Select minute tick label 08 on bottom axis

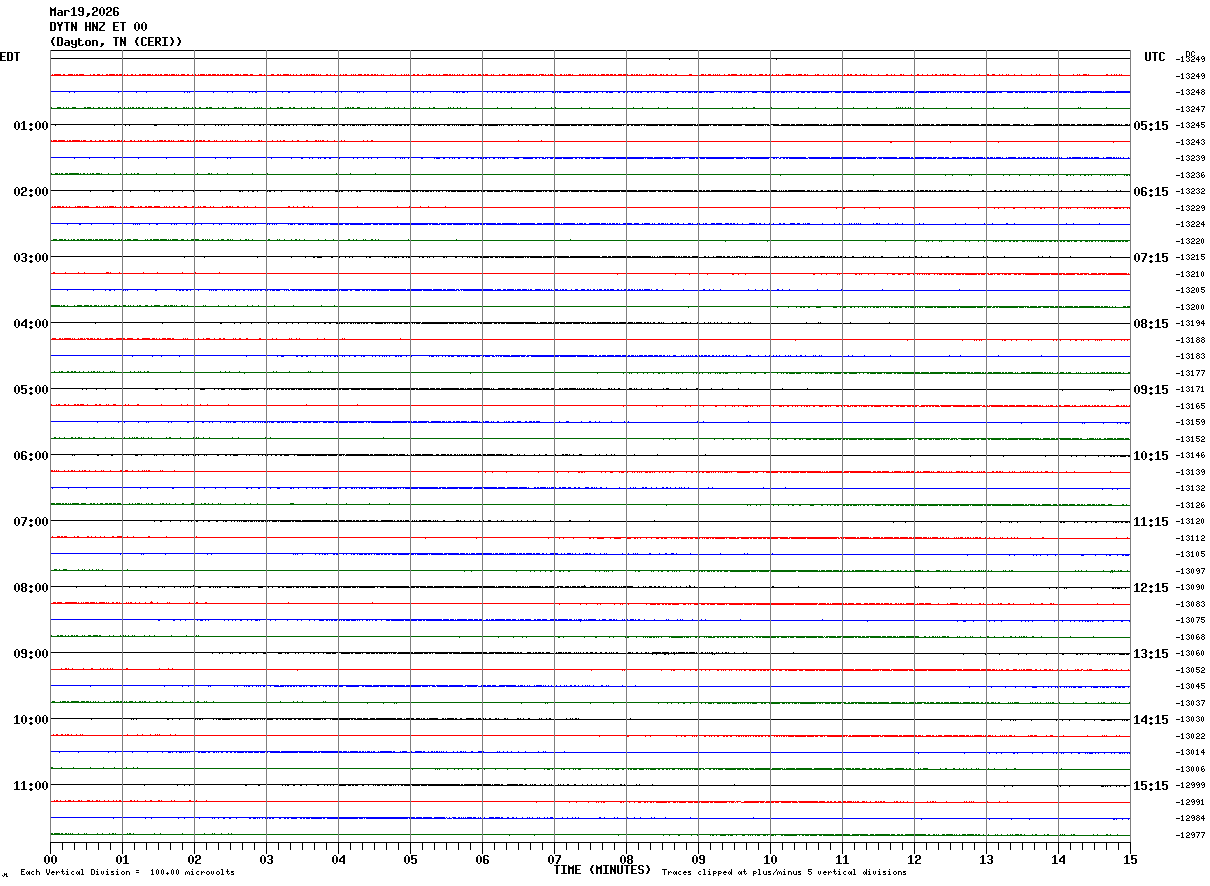pyautogui.click(x=626, y=859)
